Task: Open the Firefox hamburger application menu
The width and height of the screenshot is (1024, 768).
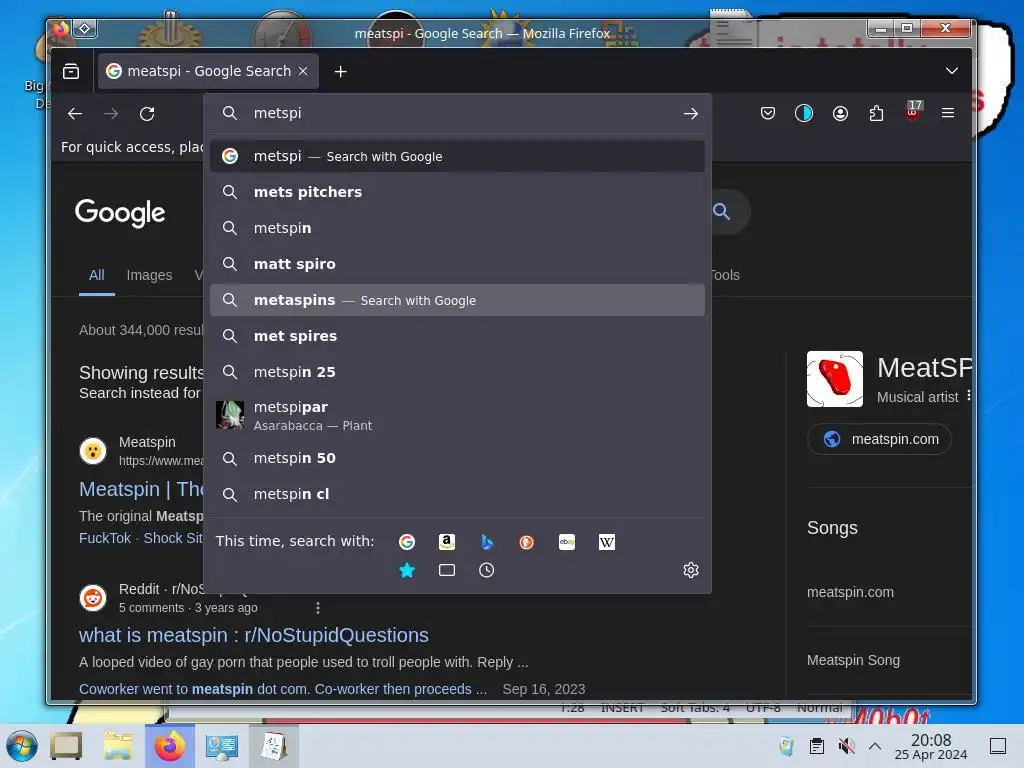Action: coord(948,113)
